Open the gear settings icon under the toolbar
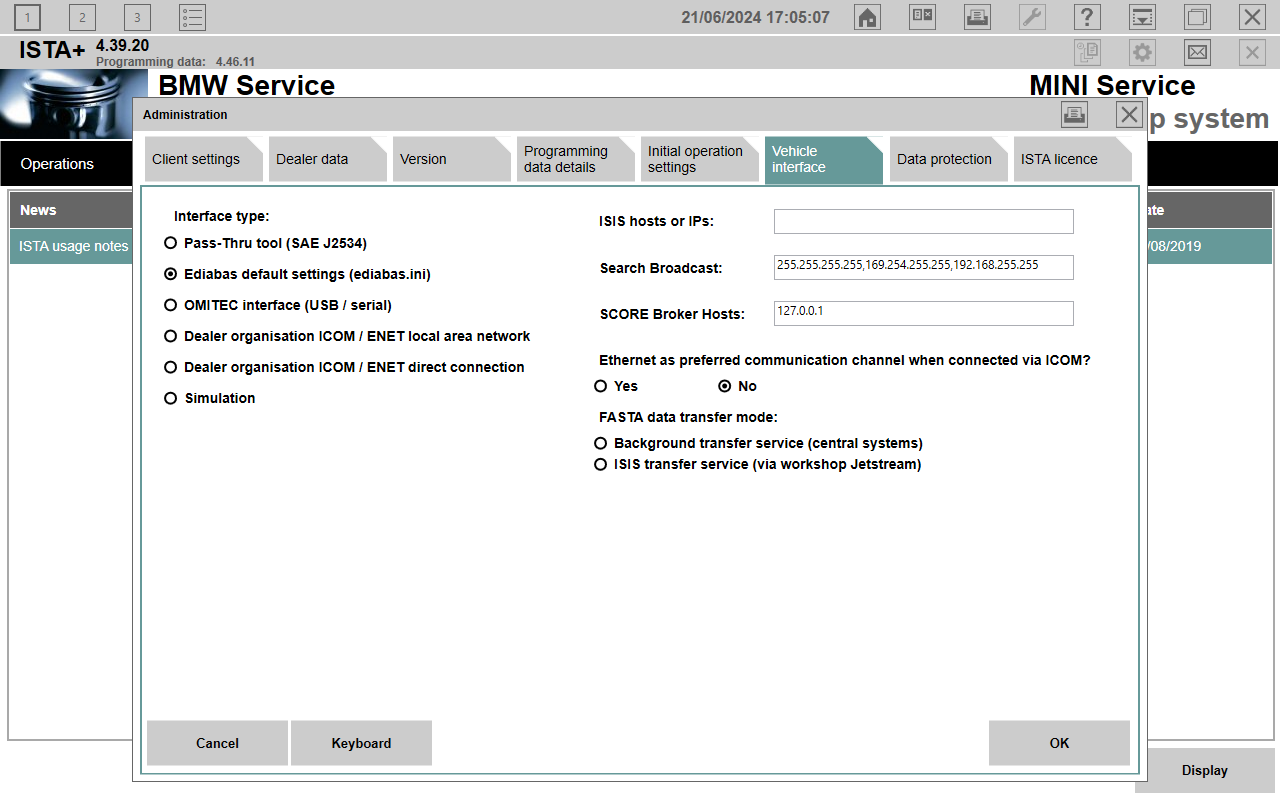 pyautogui.click(x=1142, y=52)
